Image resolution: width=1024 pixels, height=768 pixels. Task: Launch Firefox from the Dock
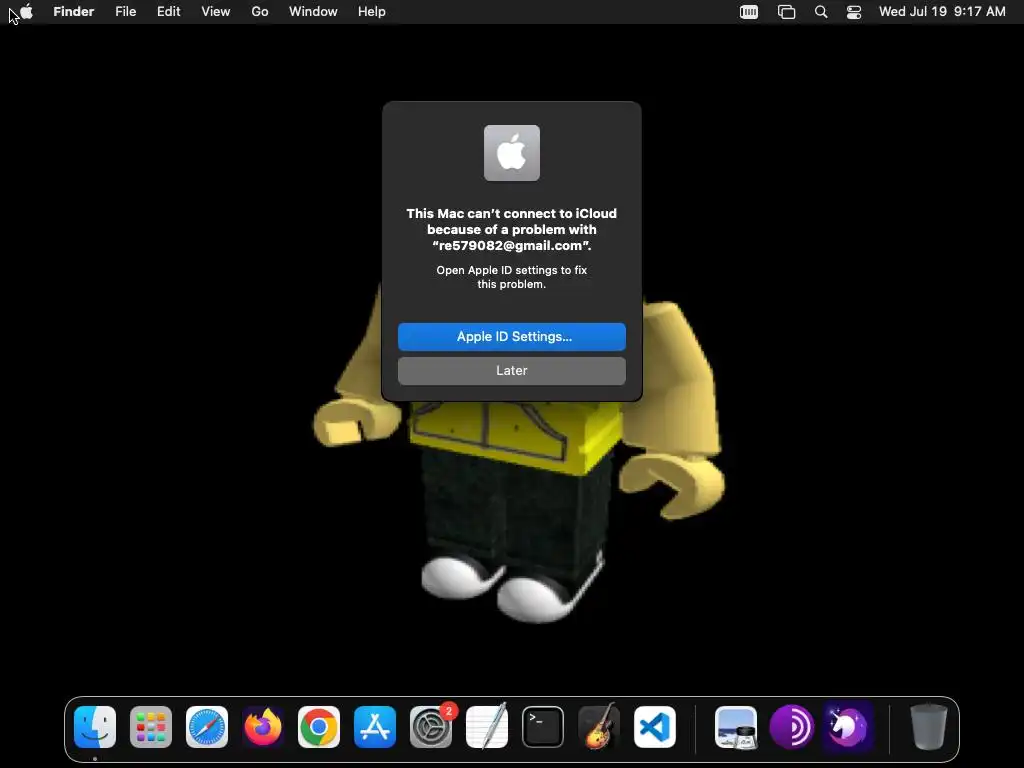(x=263, y=727)
